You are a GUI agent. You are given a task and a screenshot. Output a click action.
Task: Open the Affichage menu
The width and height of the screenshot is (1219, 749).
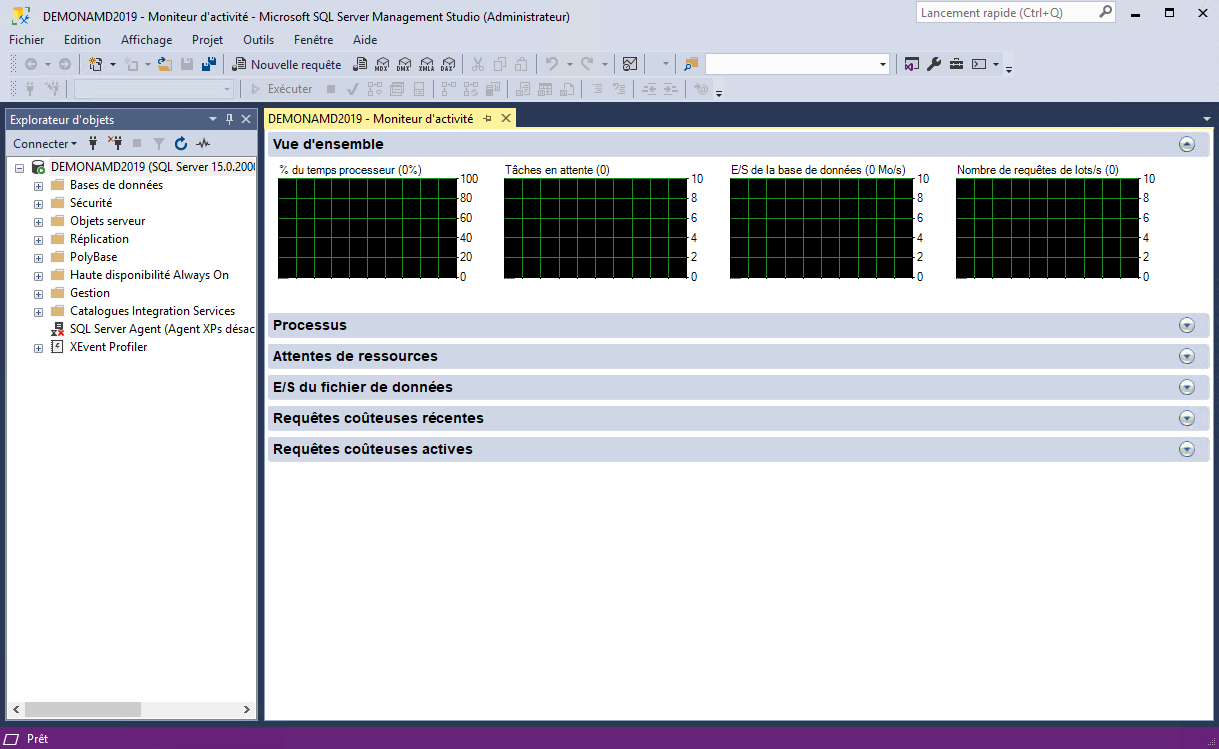[146, 40]
